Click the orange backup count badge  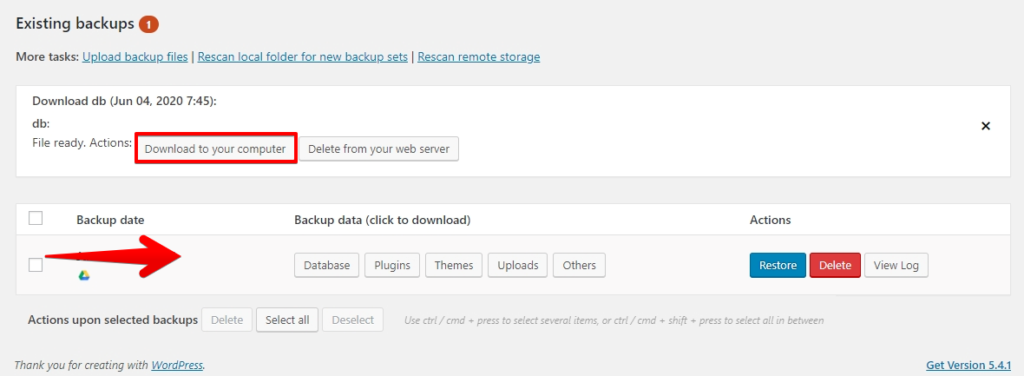click(x=149, y=24)
